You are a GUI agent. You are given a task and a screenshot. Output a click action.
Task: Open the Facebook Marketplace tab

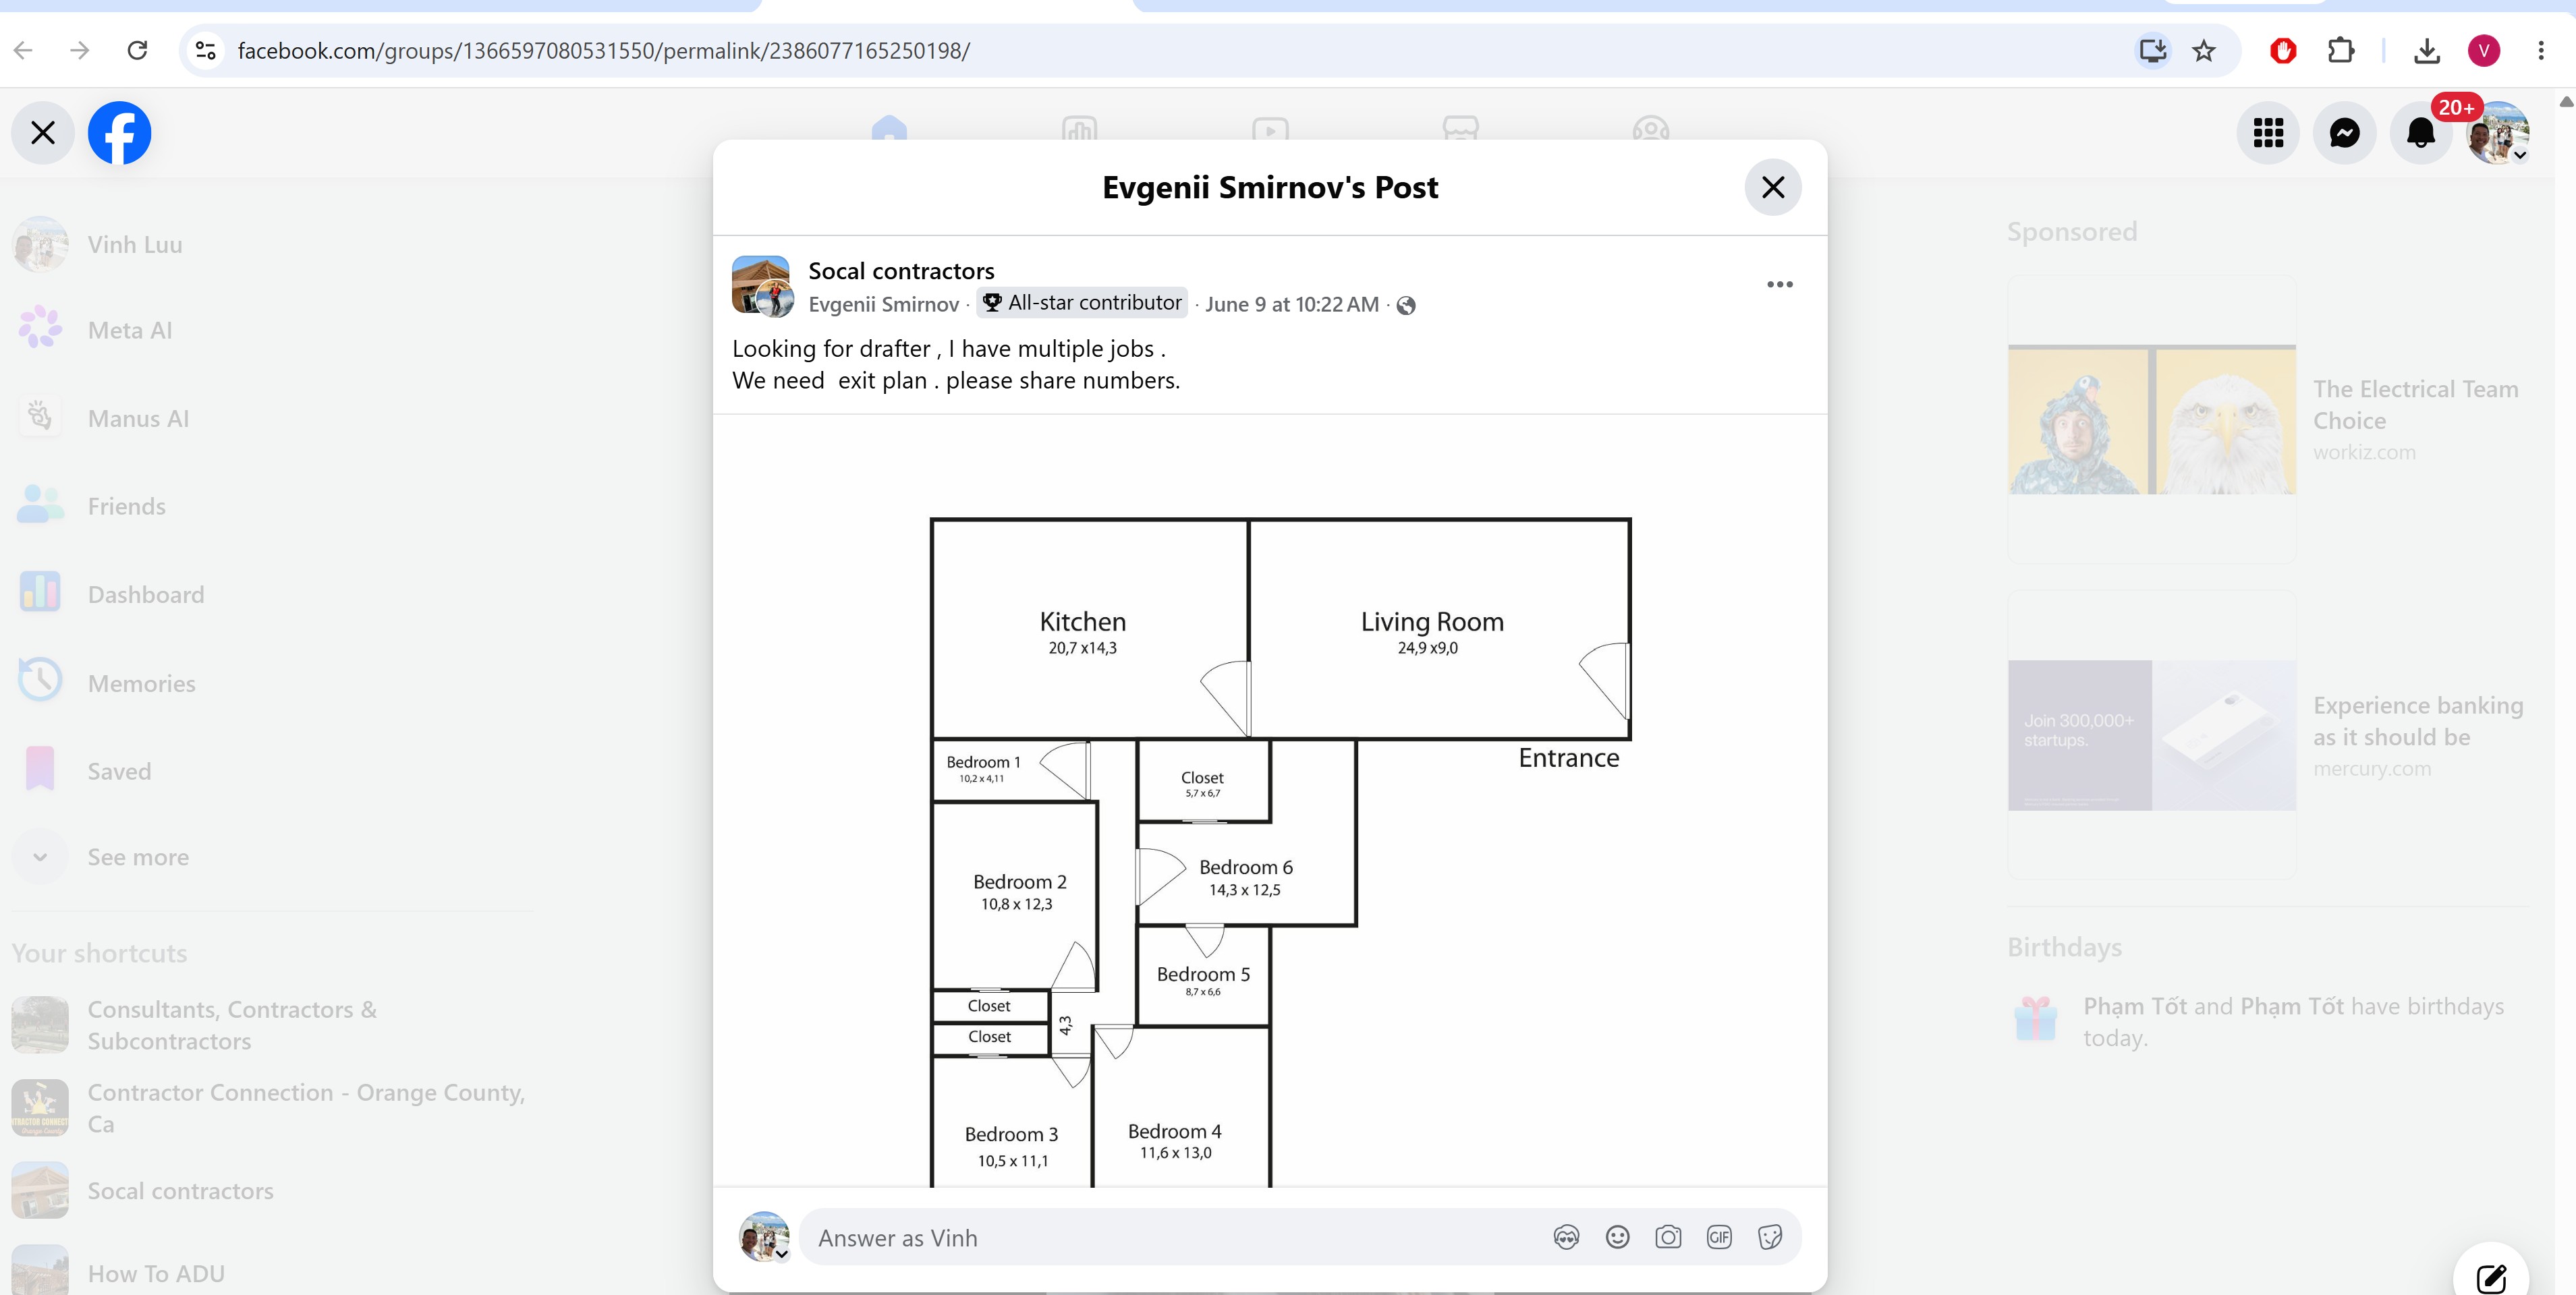pyautogui.click(x=1461, y=132)
